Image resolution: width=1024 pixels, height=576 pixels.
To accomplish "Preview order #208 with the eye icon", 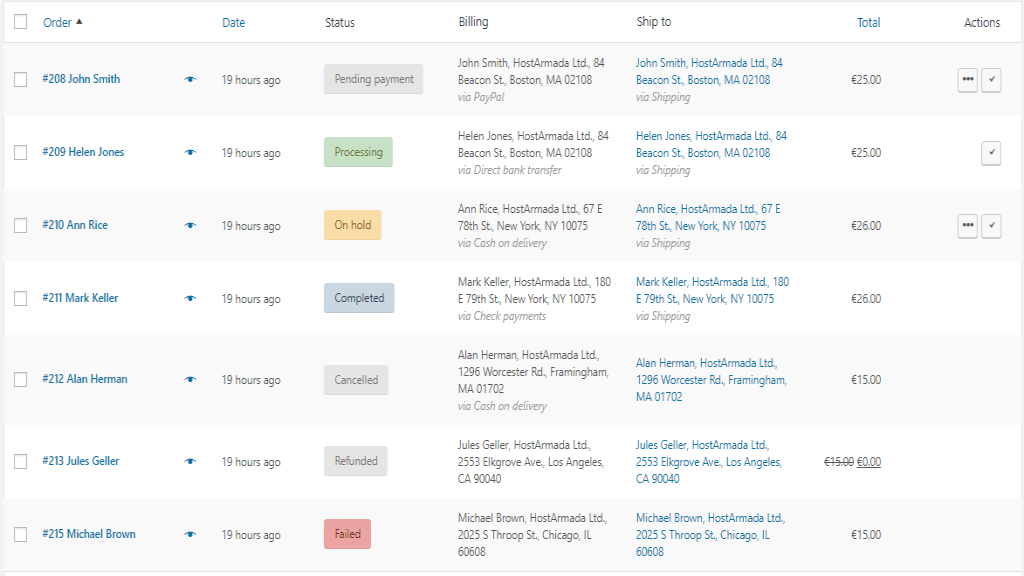I will coord(191,80).
